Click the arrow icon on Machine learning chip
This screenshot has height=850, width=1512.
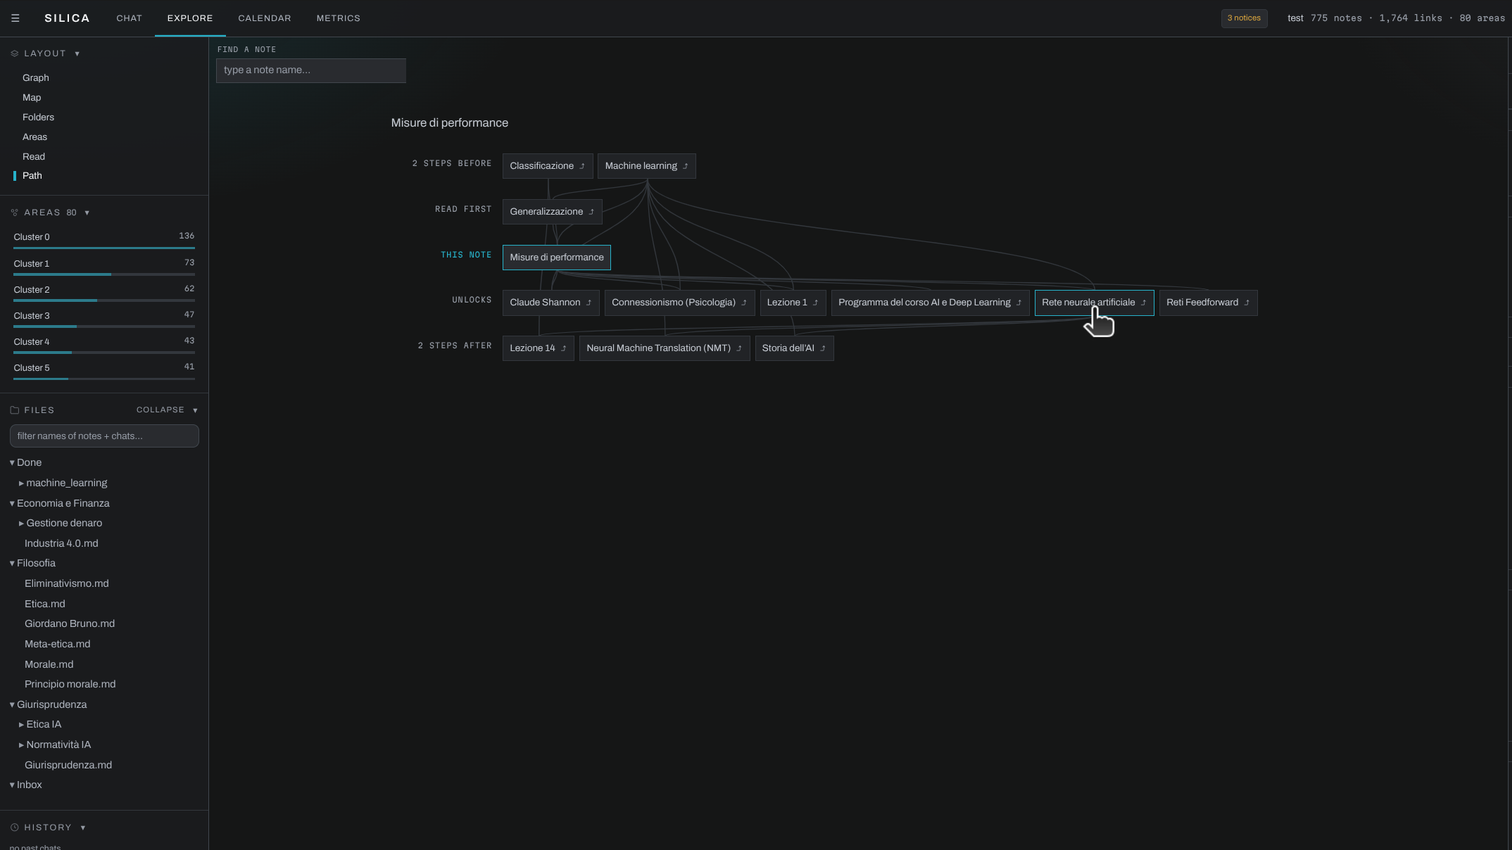(685, 166)
